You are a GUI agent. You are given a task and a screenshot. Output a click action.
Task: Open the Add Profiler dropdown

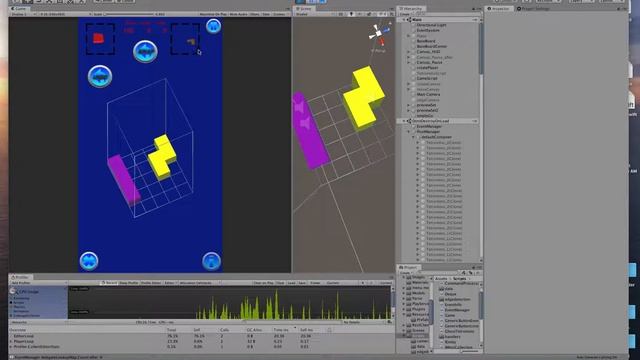click(x=38, y=282)
